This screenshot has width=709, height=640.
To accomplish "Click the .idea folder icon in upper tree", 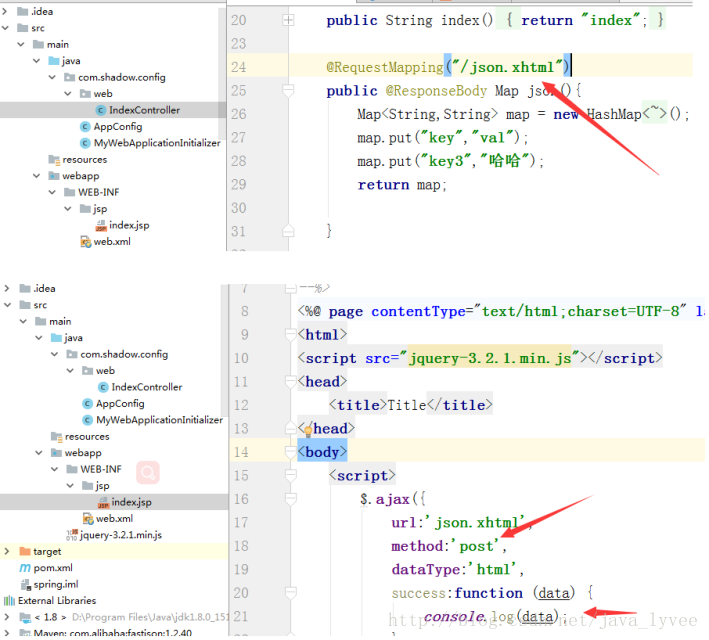I will pos(23,11).
